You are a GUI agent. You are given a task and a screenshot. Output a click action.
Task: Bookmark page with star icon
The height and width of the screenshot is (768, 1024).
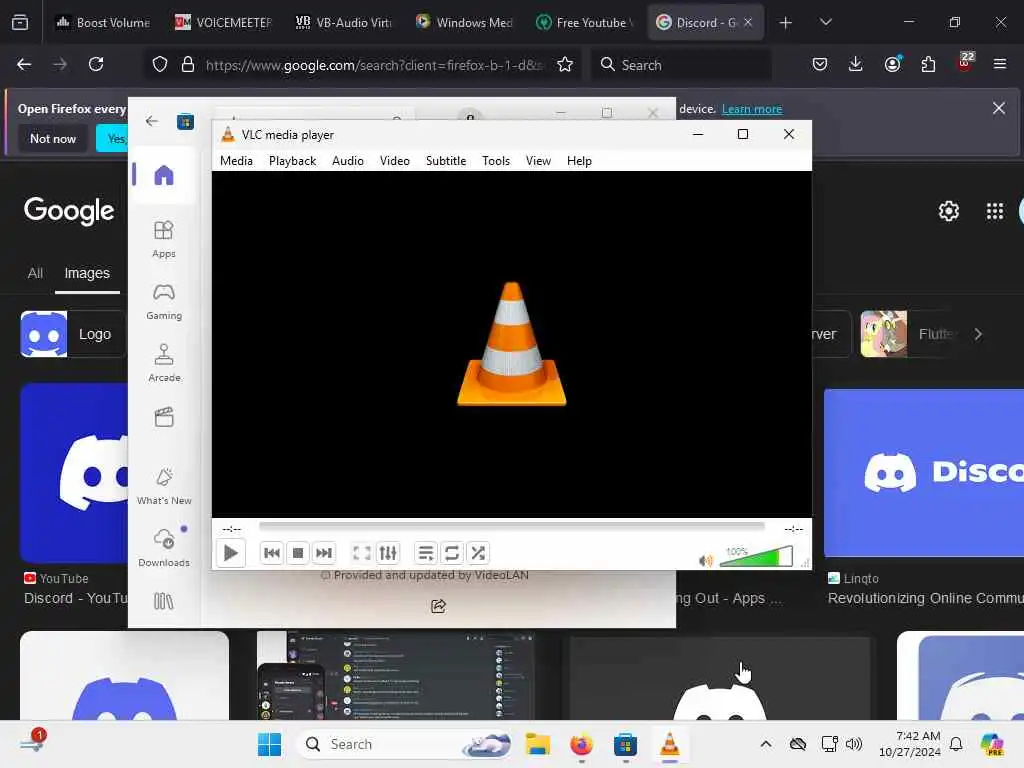pyautogui.click(x=565, y=64)
